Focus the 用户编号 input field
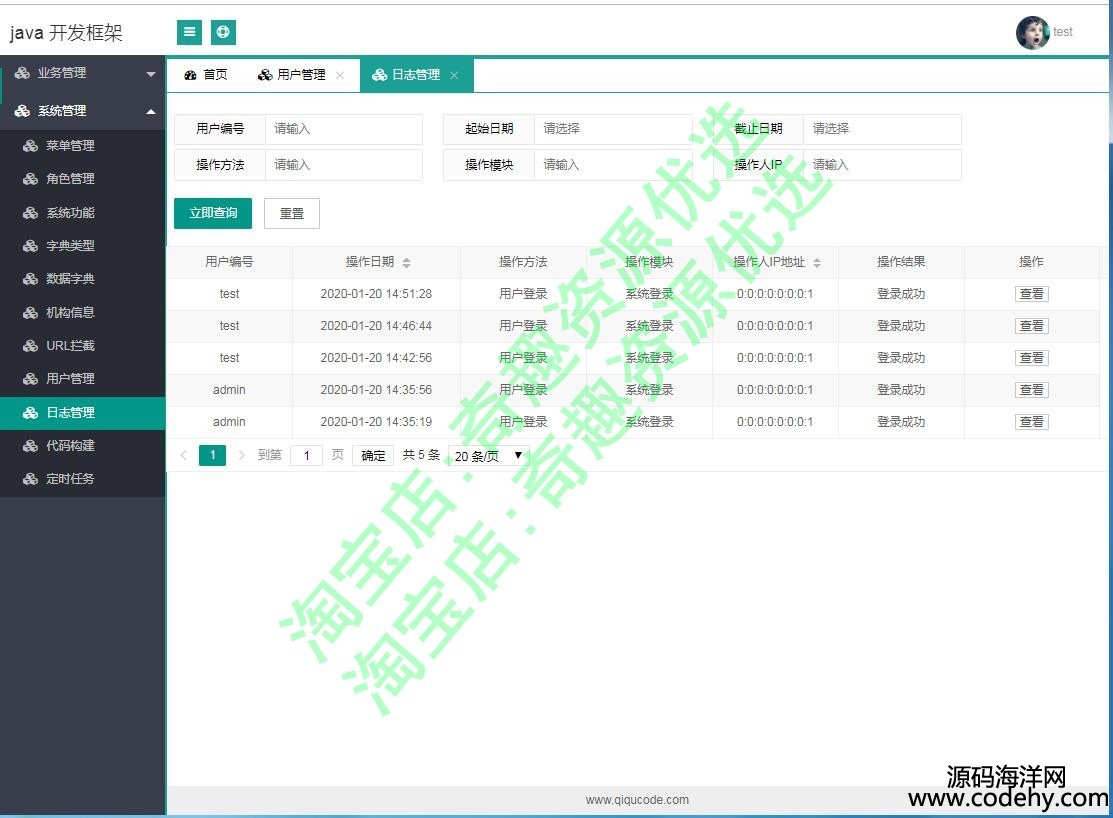Image resolution: width=1113 pixels, height=818 pixels. [x=343, y=129]
